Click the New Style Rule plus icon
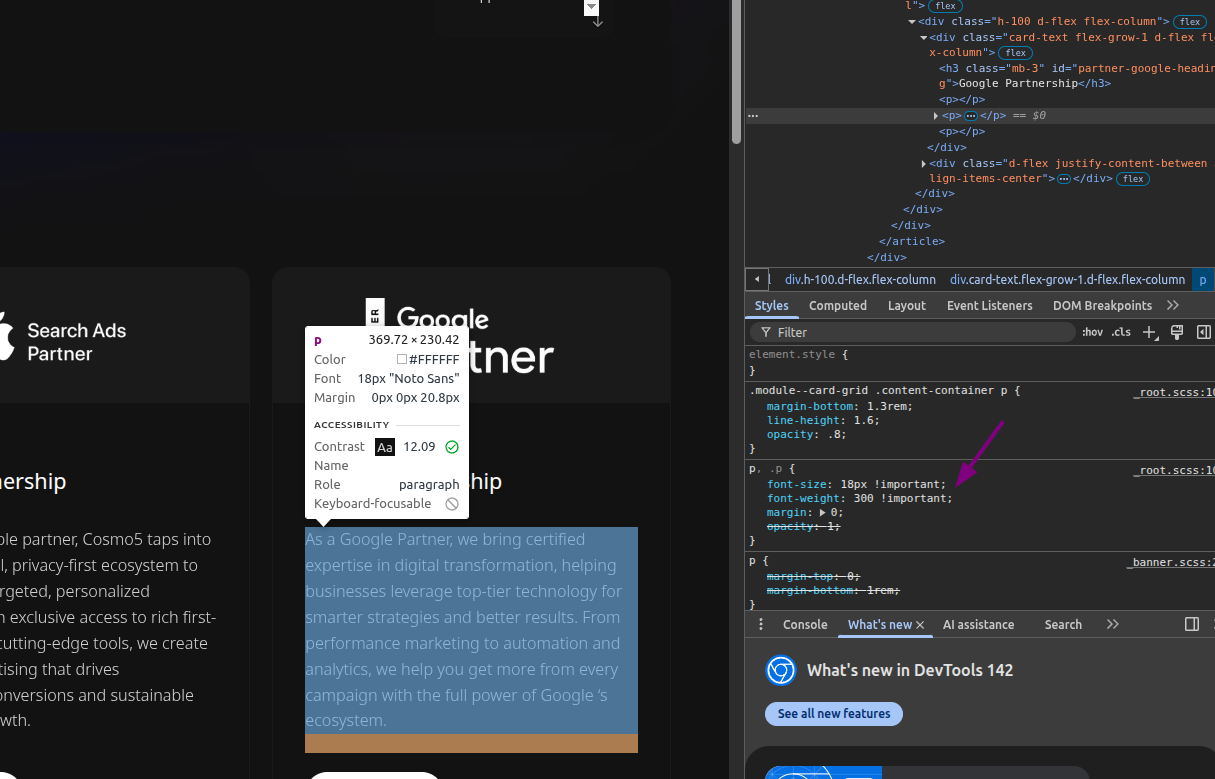 click(1150, 332)
